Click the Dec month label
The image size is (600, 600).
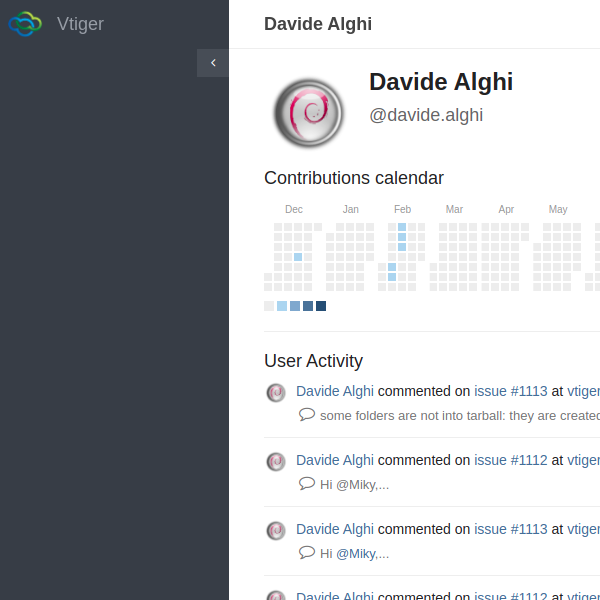pyautogui.click(x=294, y=209)
